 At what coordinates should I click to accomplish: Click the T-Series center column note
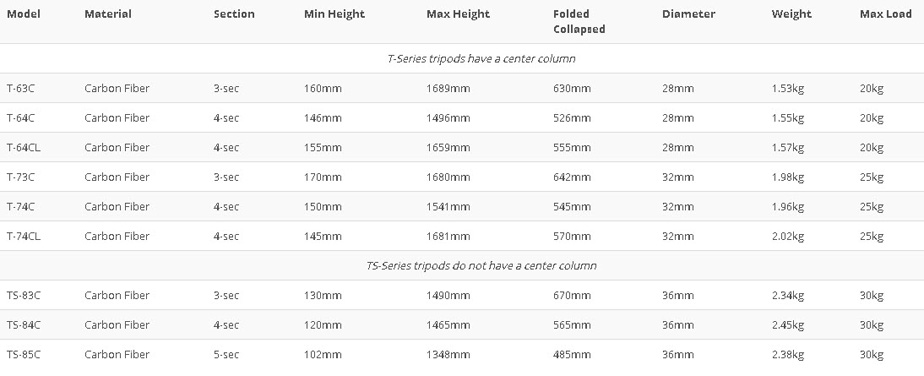click(x=481, y=58)
